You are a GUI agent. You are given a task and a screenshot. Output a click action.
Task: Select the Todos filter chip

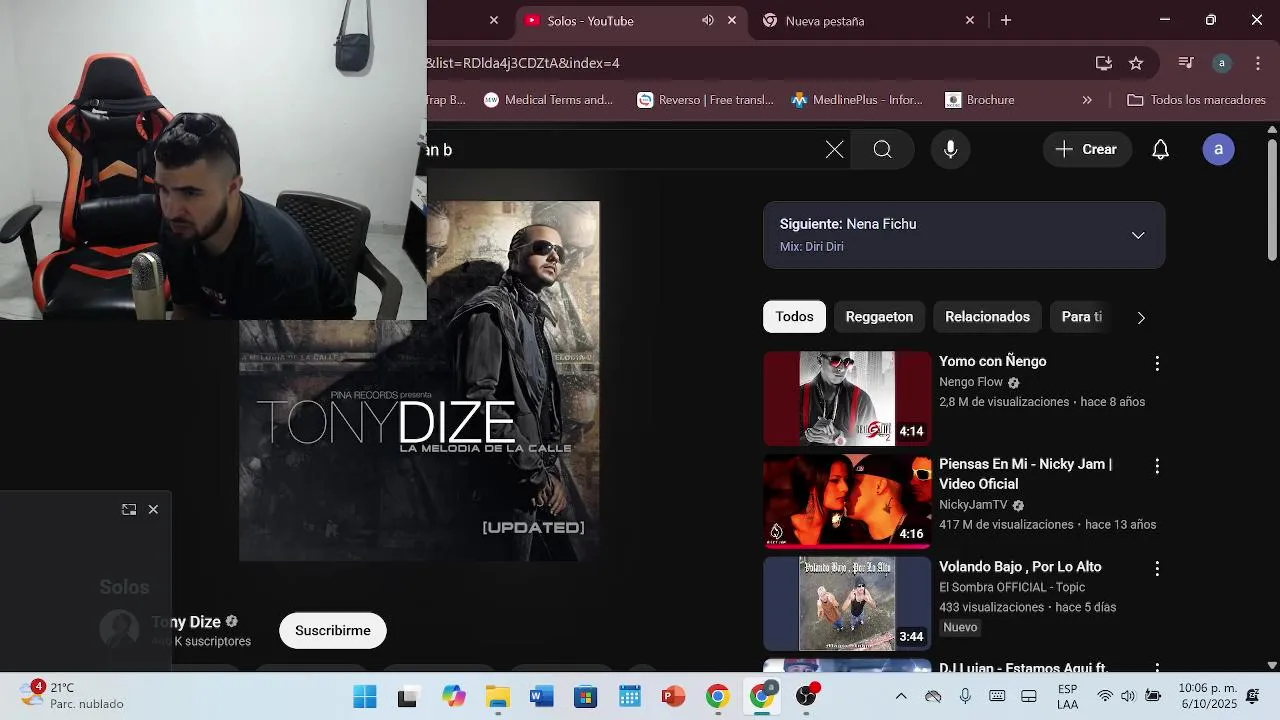click(x=794, y=317)
